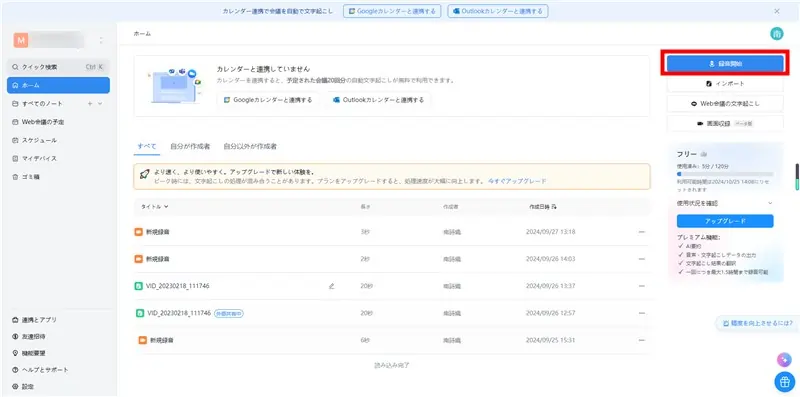Click the クイック検索 search field

tap(58, 67)
